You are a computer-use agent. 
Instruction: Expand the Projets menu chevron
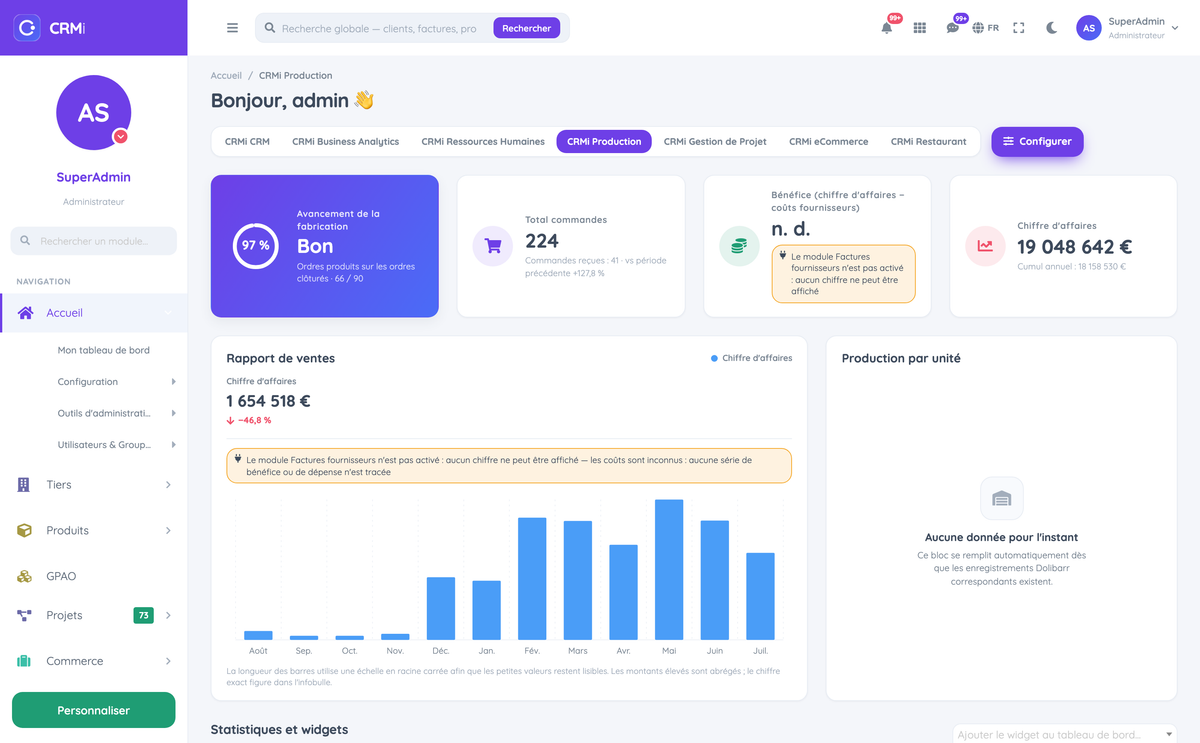point(168,616)
